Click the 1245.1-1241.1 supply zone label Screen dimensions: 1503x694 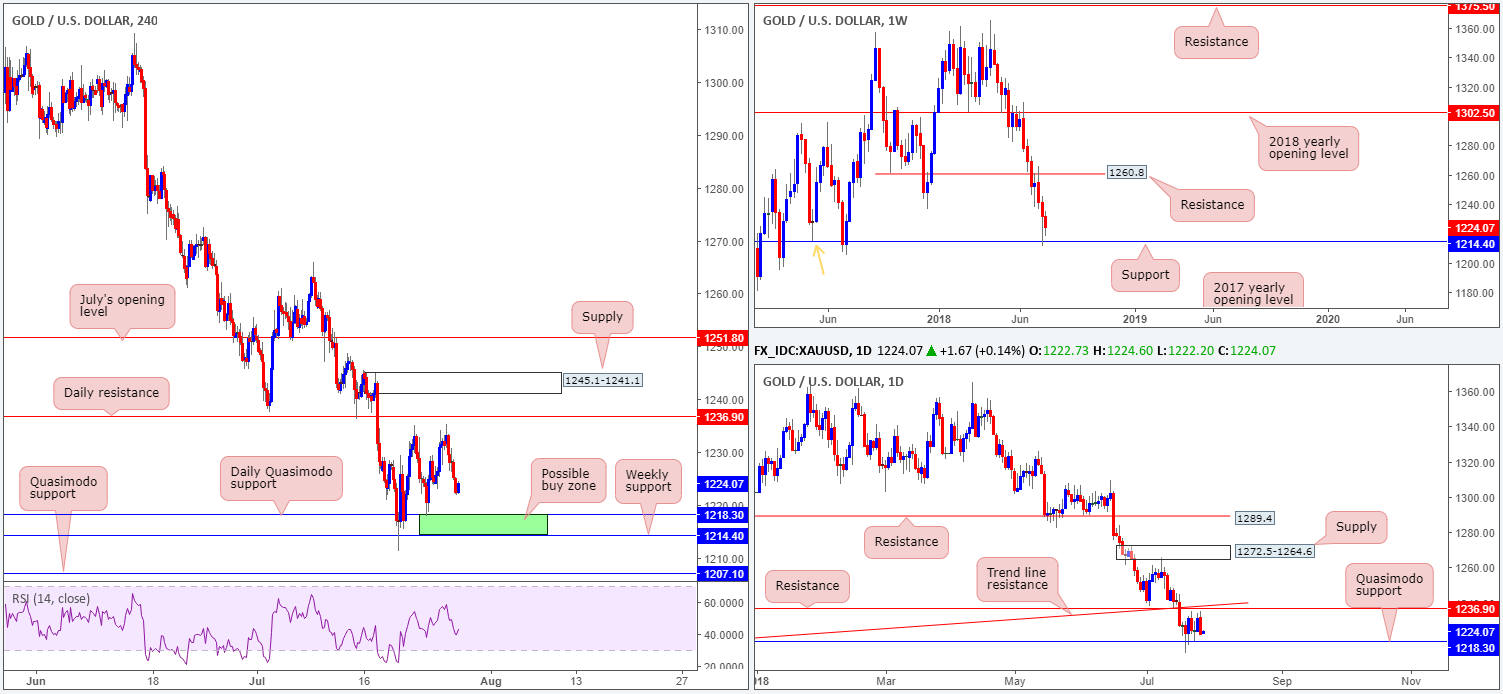pyautogui.click(x=601, y=380)
